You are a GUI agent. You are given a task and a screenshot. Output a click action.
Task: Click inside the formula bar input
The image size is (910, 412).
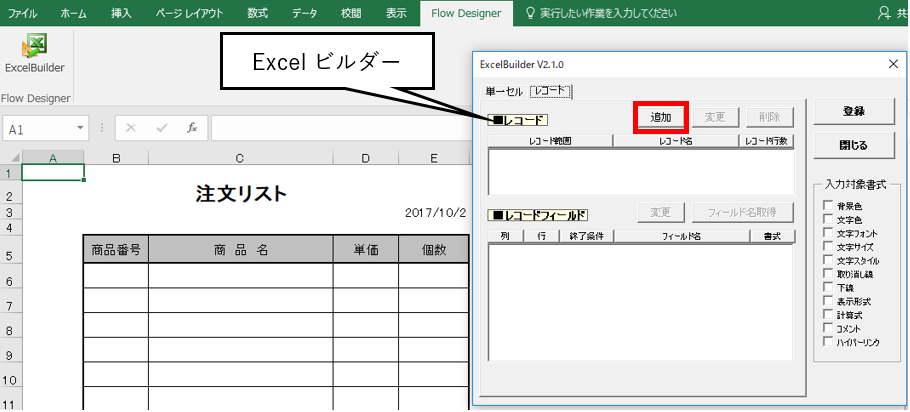coord(340,128)
